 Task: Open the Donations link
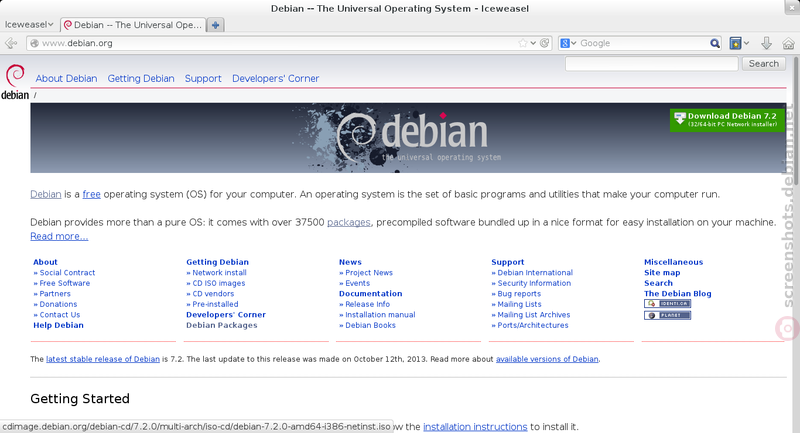58,304
